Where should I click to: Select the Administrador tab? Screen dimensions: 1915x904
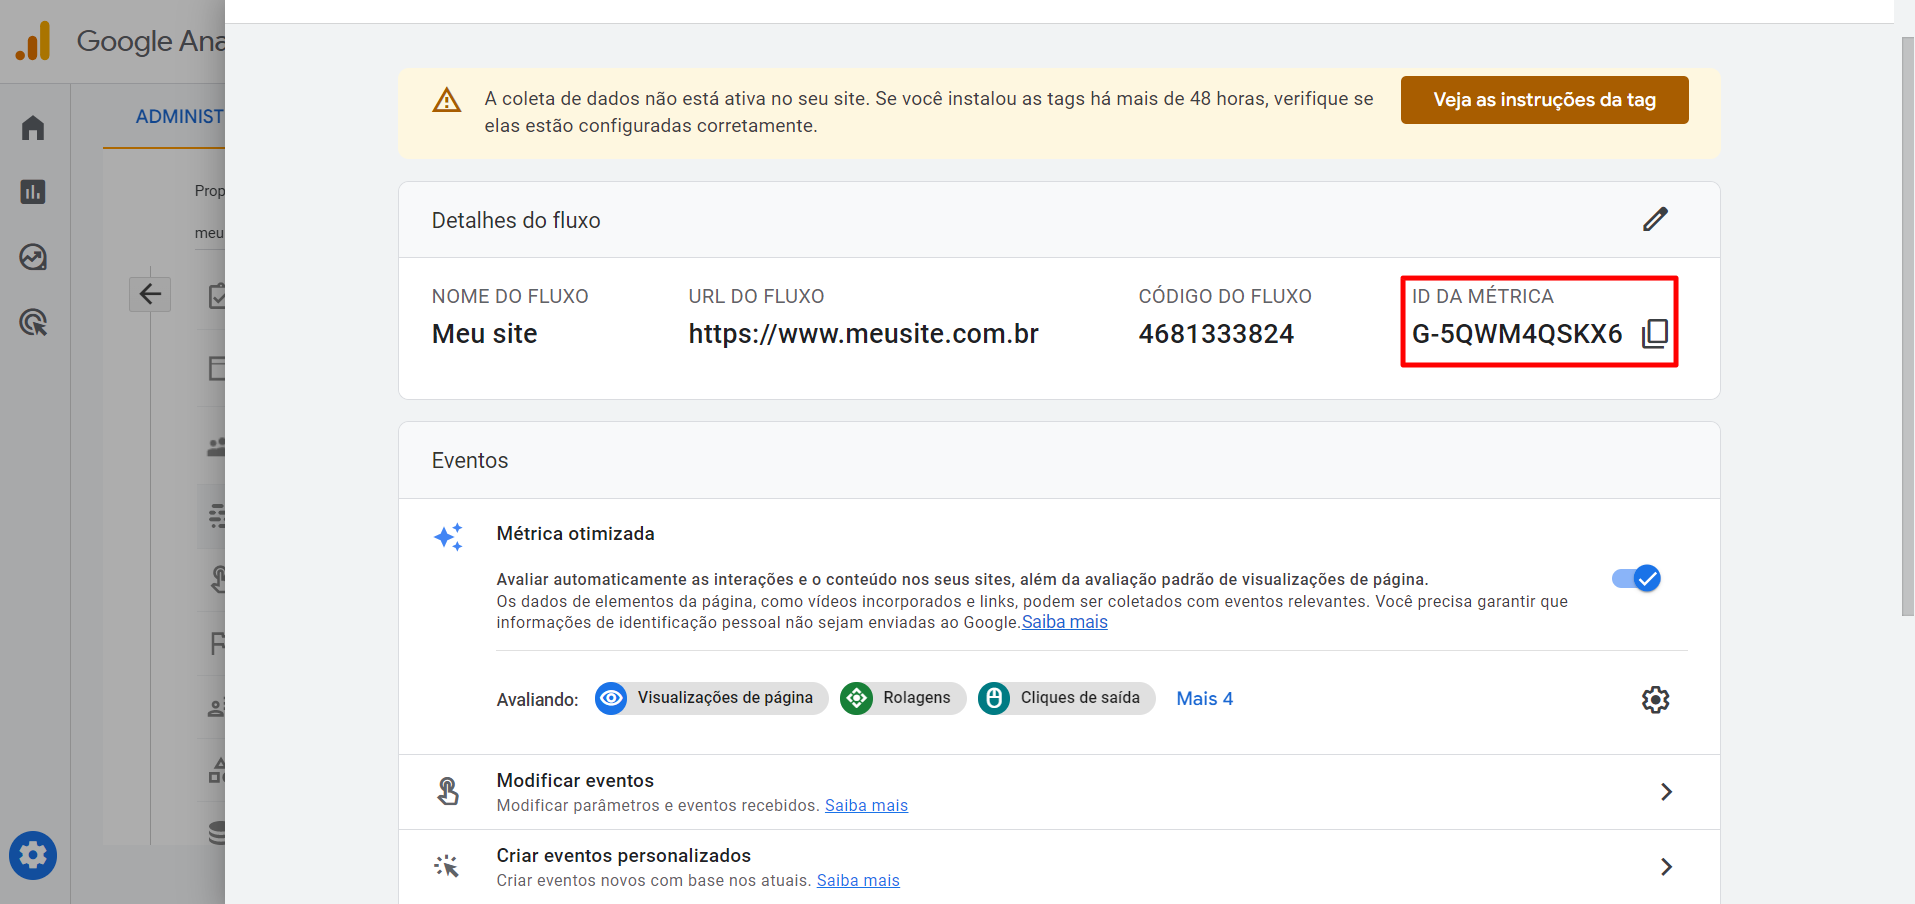pyautogui.click(x=179, y=117)
